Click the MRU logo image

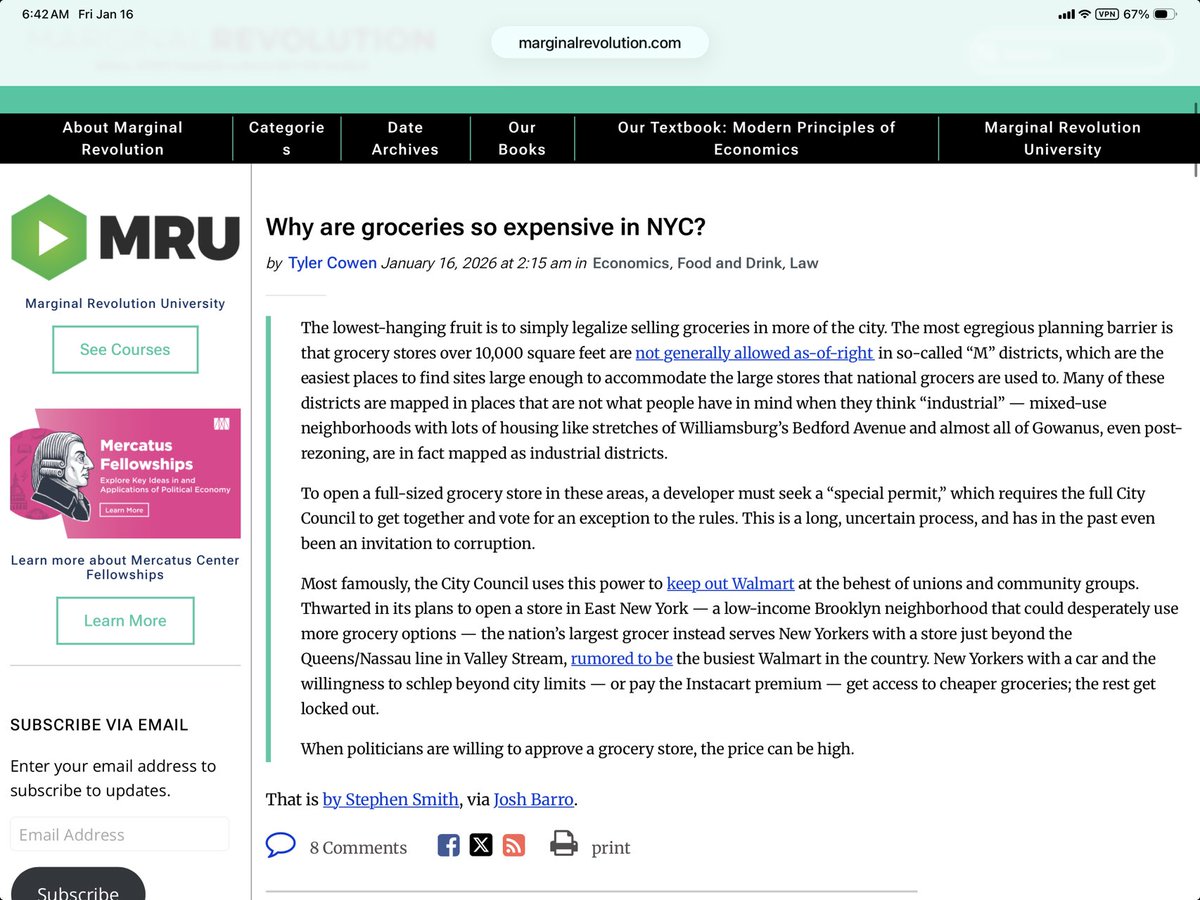tap(125, 237)
